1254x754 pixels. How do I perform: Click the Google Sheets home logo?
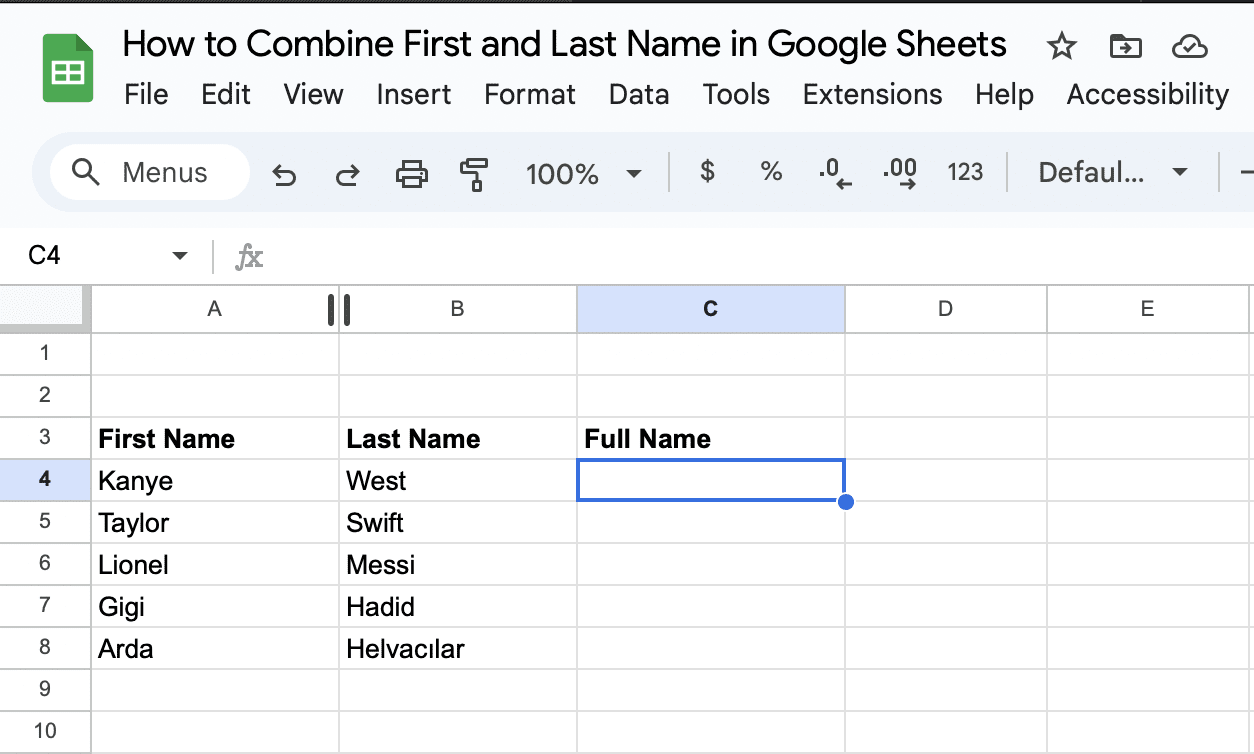pyautogui.click(x=68, y=68)
